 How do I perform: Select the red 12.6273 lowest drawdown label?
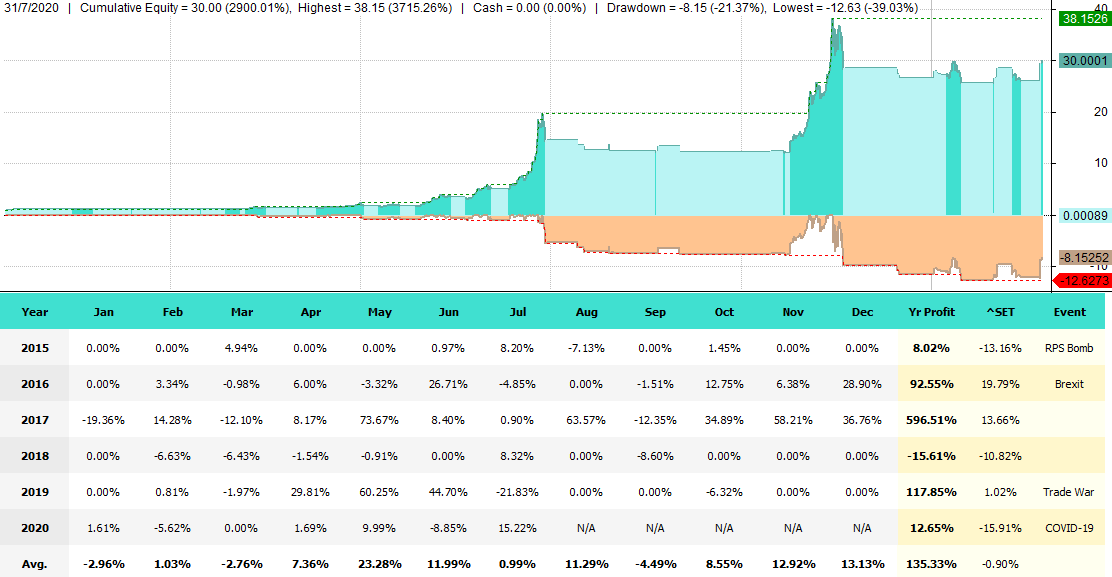(1085, 281)
